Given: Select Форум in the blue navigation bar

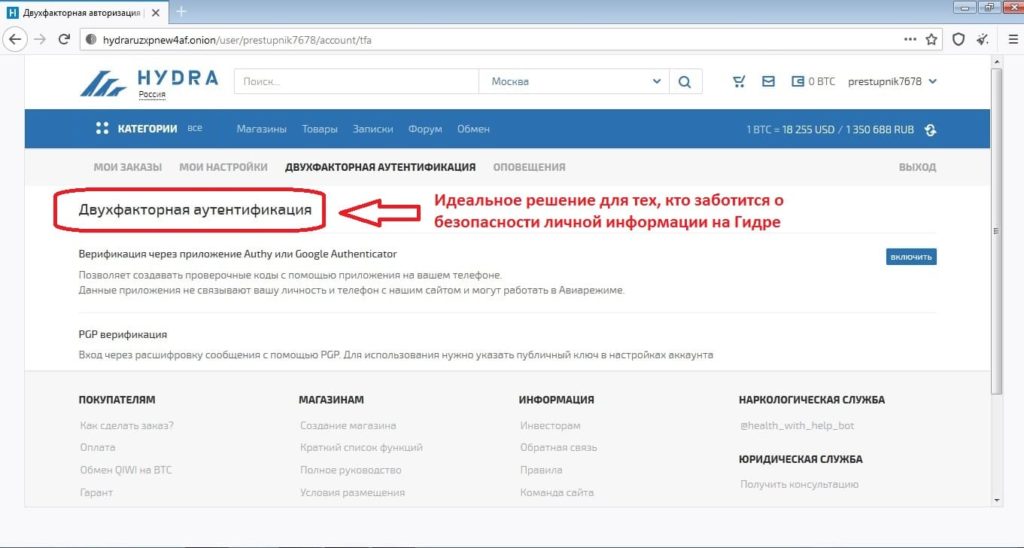Looking at the screenshot, I should (x=425, y=129).
